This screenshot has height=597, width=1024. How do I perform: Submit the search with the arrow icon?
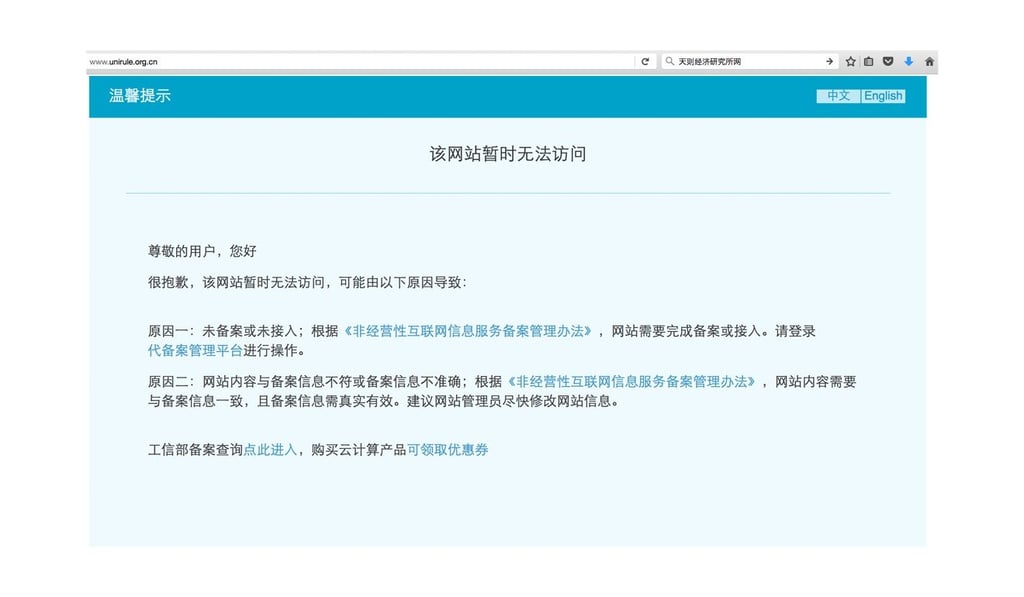tap(830, 60)
